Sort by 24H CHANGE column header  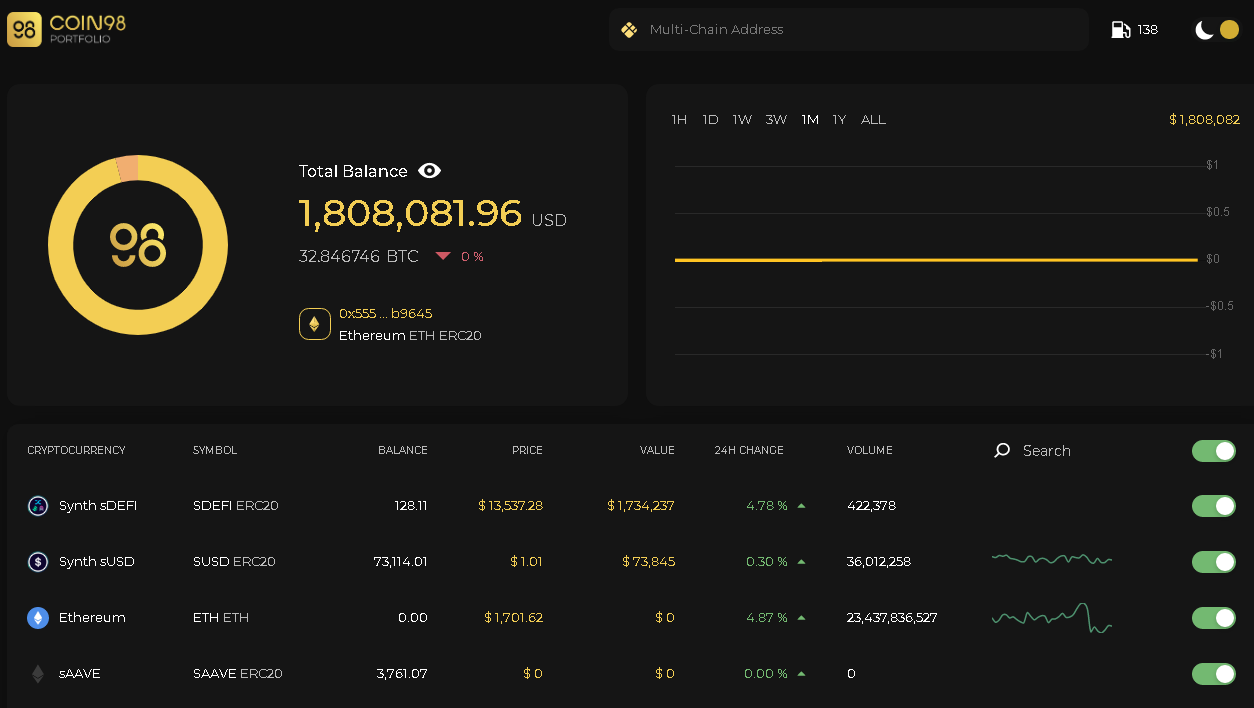pos(749,451)
